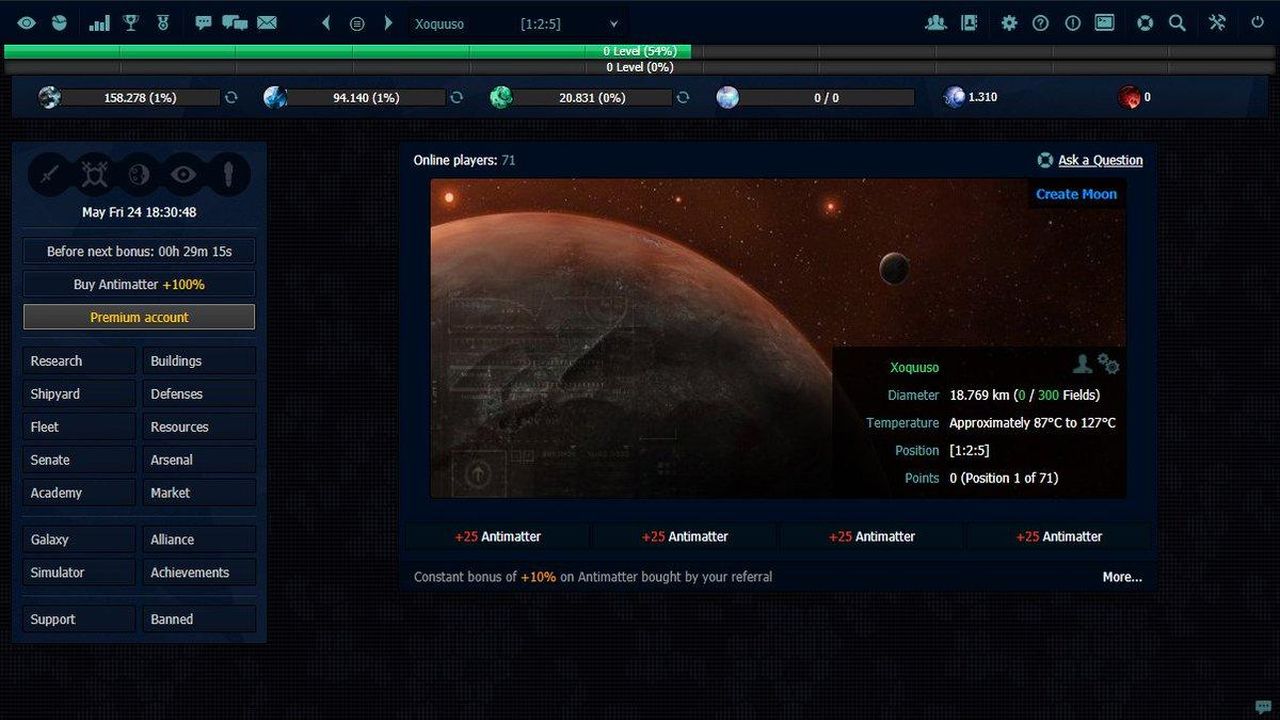Click Before next bonus timer button
Viewport: 1280px width, 720px height.
(x=139, y=251)
